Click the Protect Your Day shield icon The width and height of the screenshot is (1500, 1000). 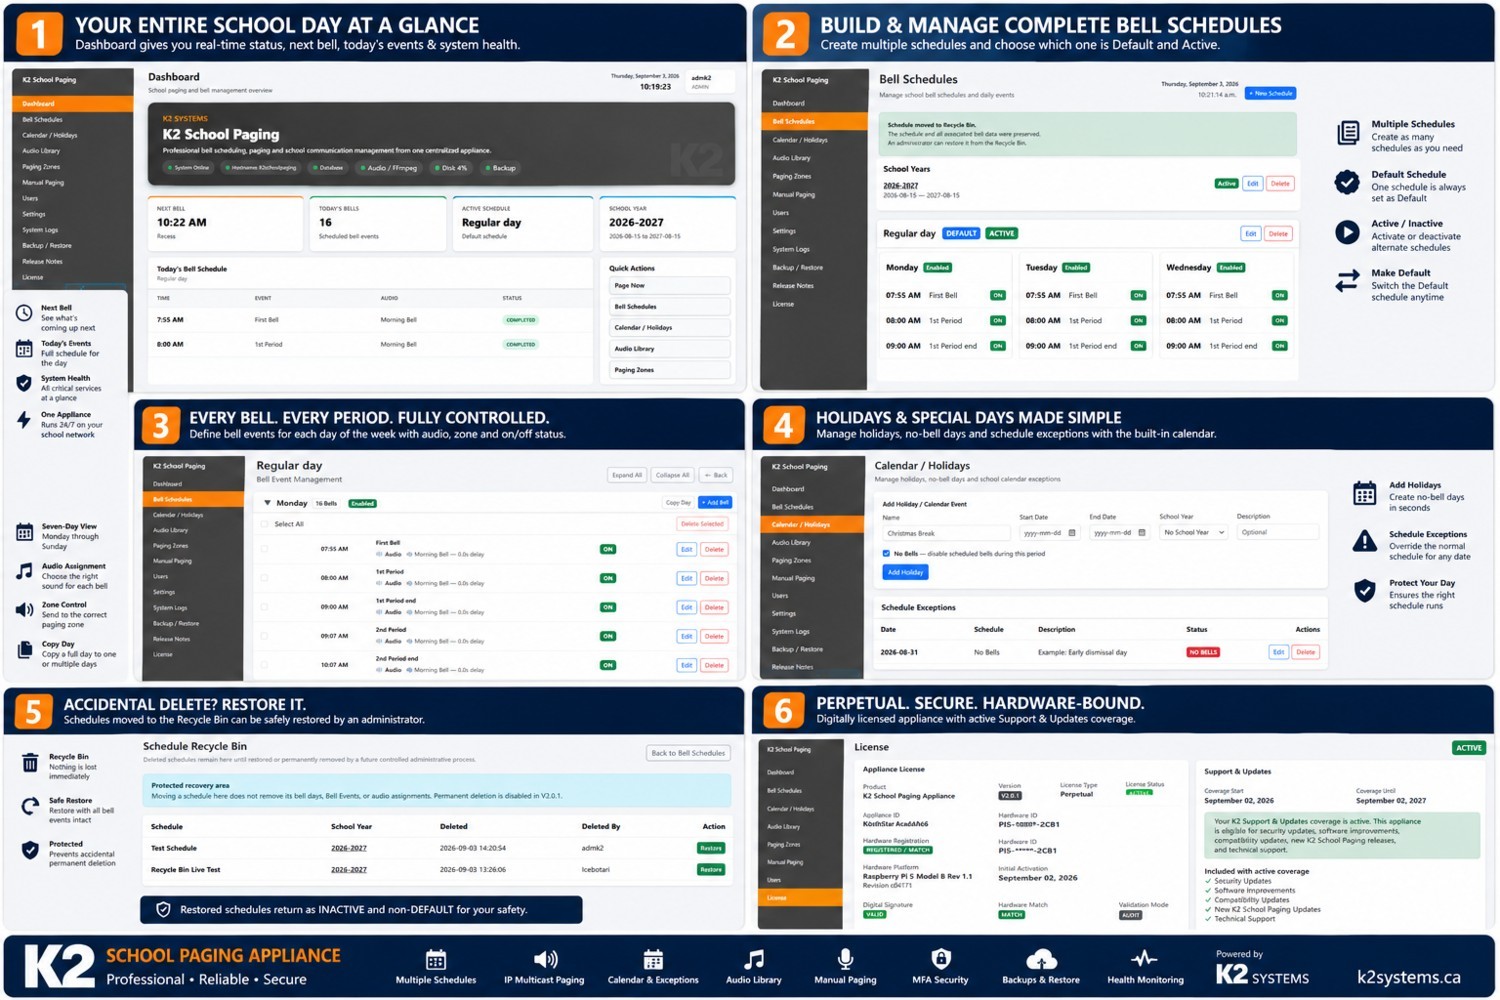click(x=1365, y=591)
